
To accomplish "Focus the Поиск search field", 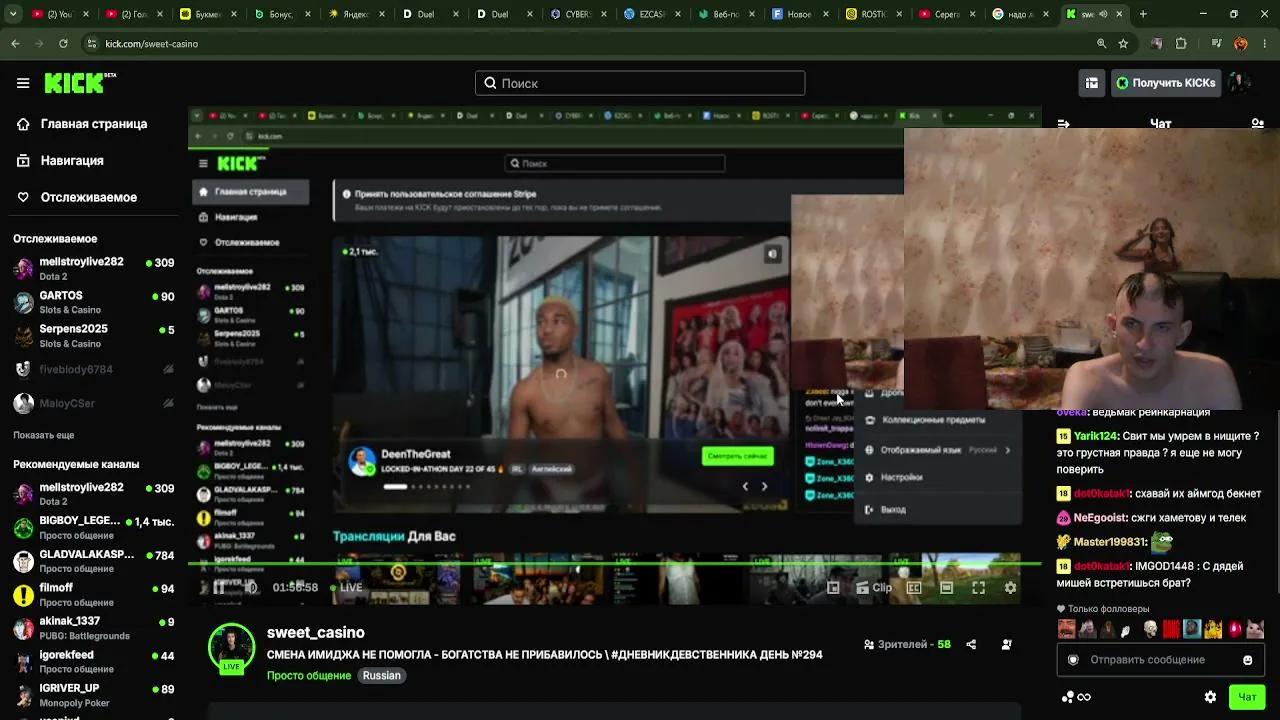I will click(x=640, y=83).
